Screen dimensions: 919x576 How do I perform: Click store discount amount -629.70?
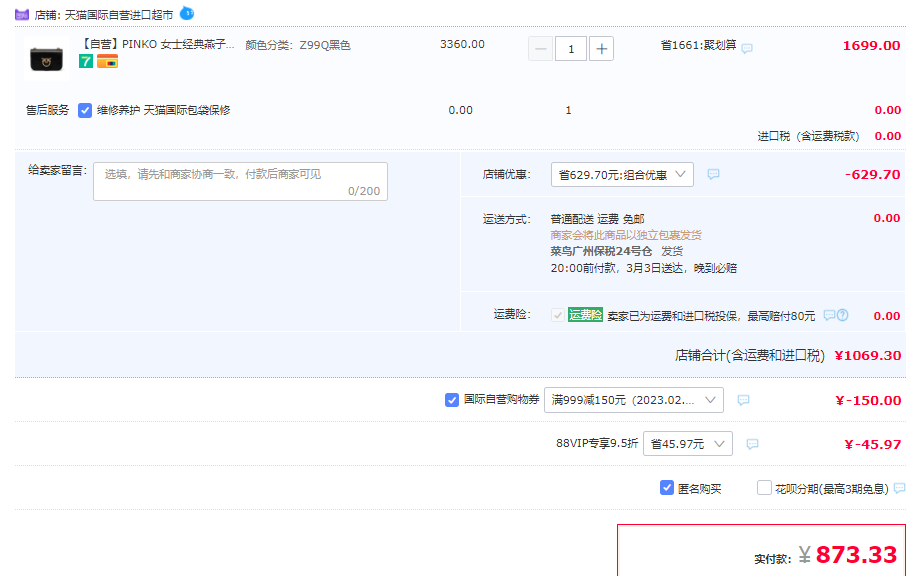point(872,175)
